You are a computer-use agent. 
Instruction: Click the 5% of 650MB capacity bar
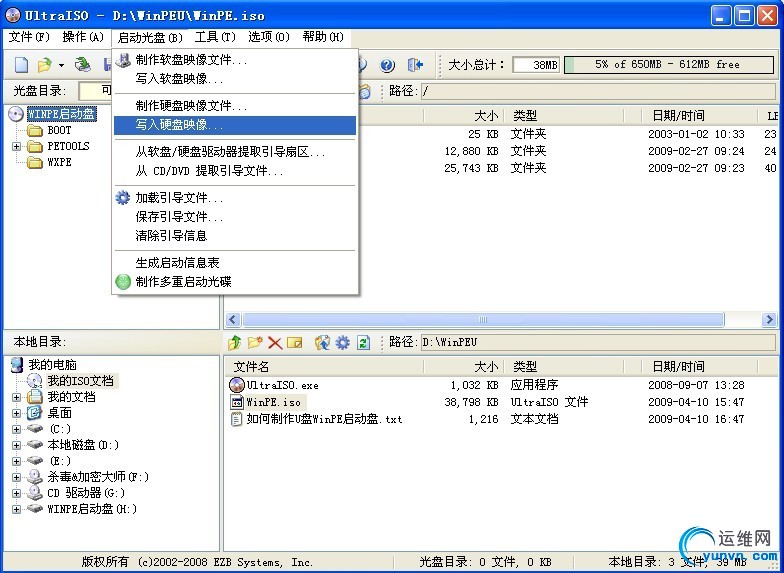(668, 65)
